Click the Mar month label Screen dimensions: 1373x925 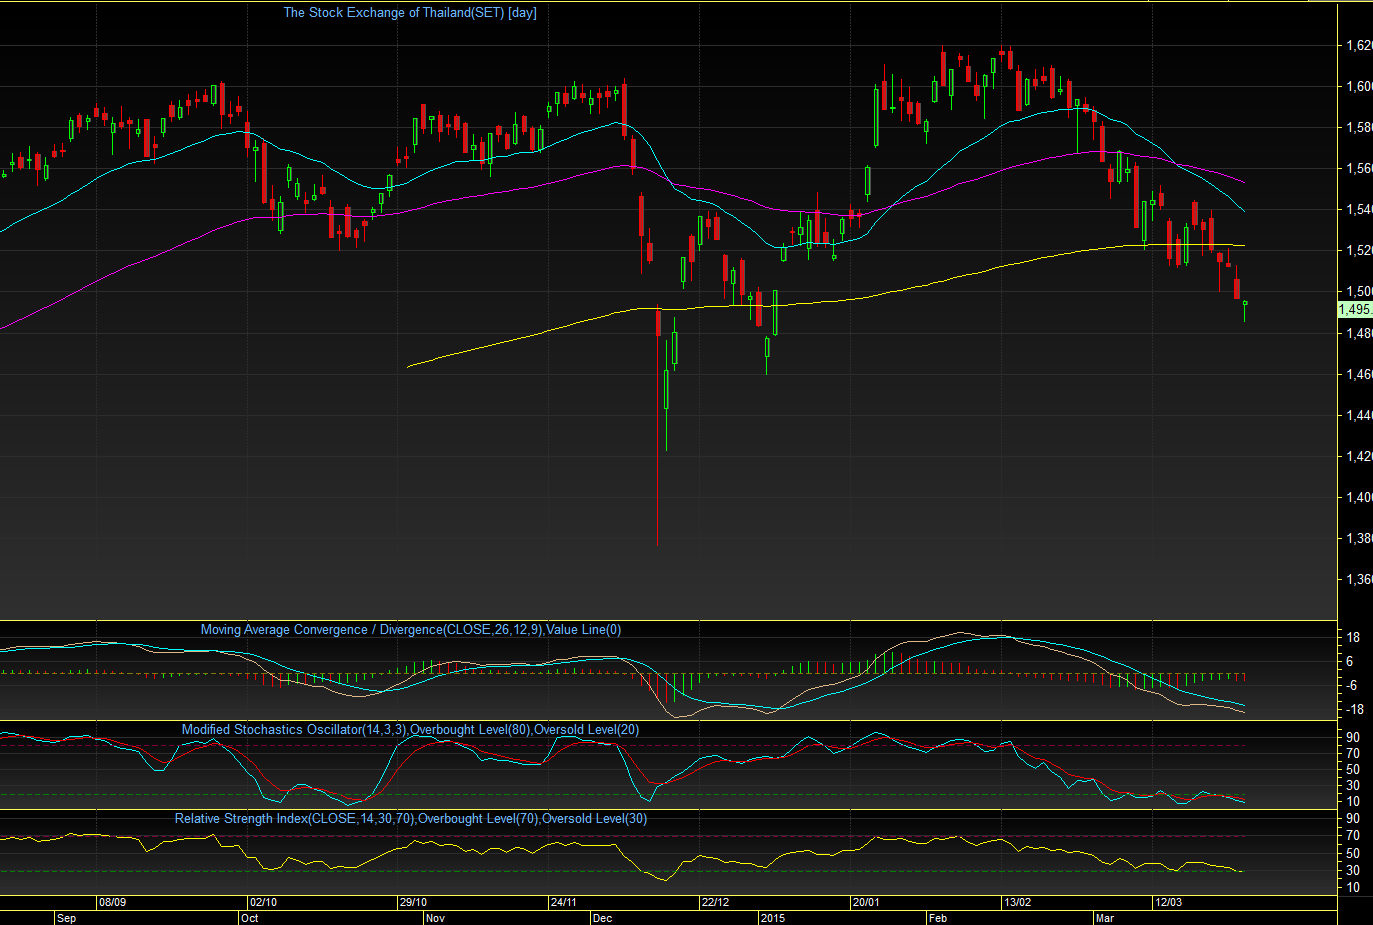point(1105,918)
